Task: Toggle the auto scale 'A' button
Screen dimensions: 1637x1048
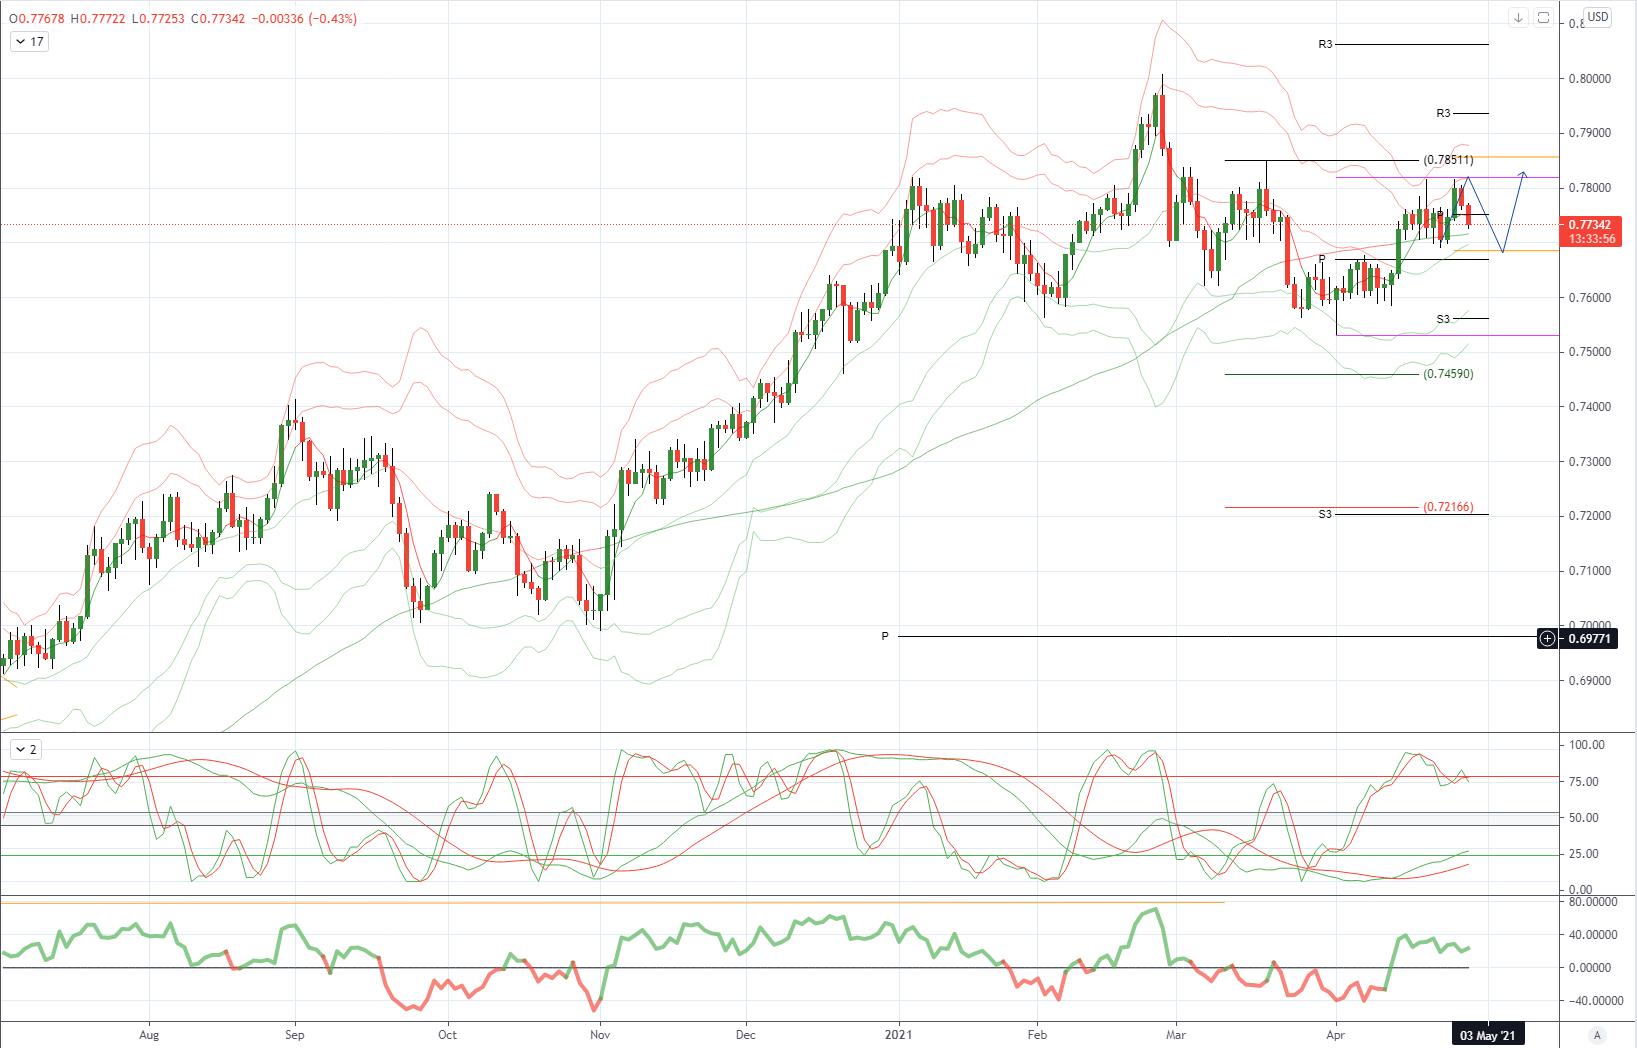Action: 1597,1035
